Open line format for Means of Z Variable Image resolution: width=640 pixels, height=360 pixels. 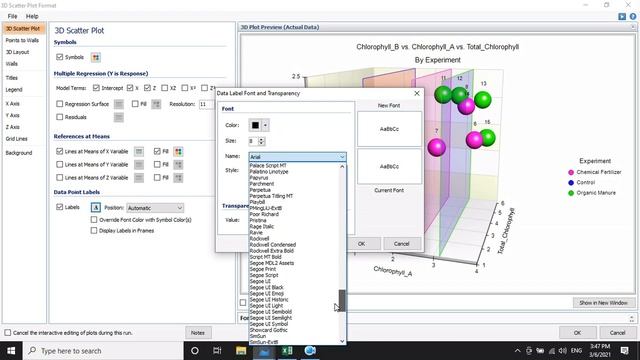click(139, 178)
